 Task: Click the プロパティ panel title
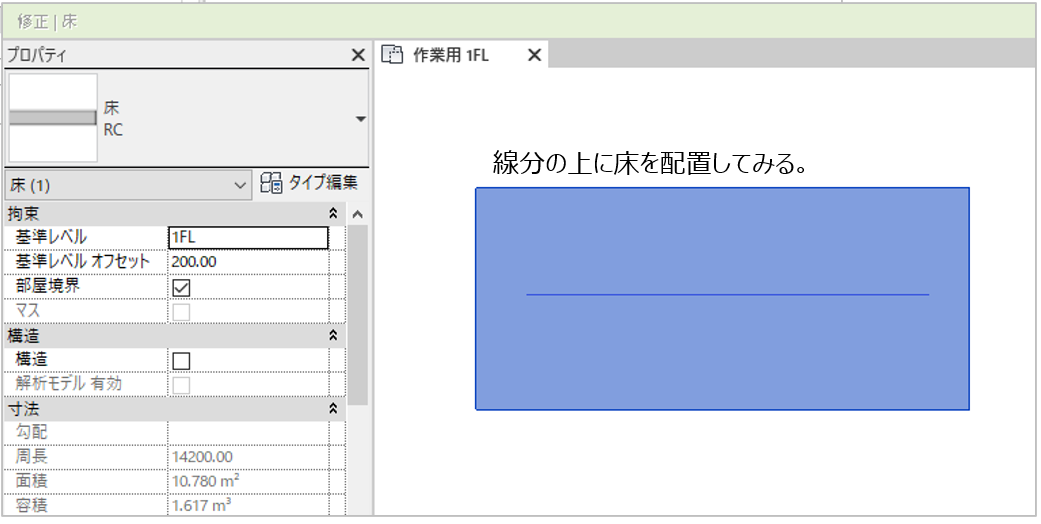[37, 55]
